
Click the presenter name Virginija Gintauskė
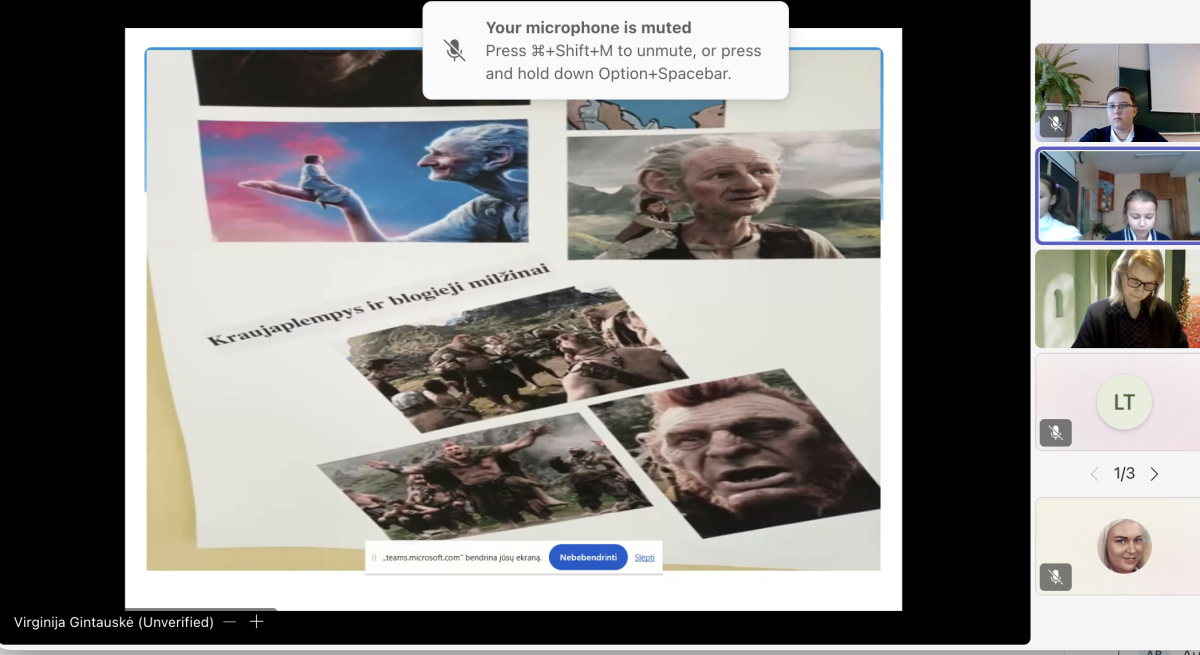[x=113, y=622]
